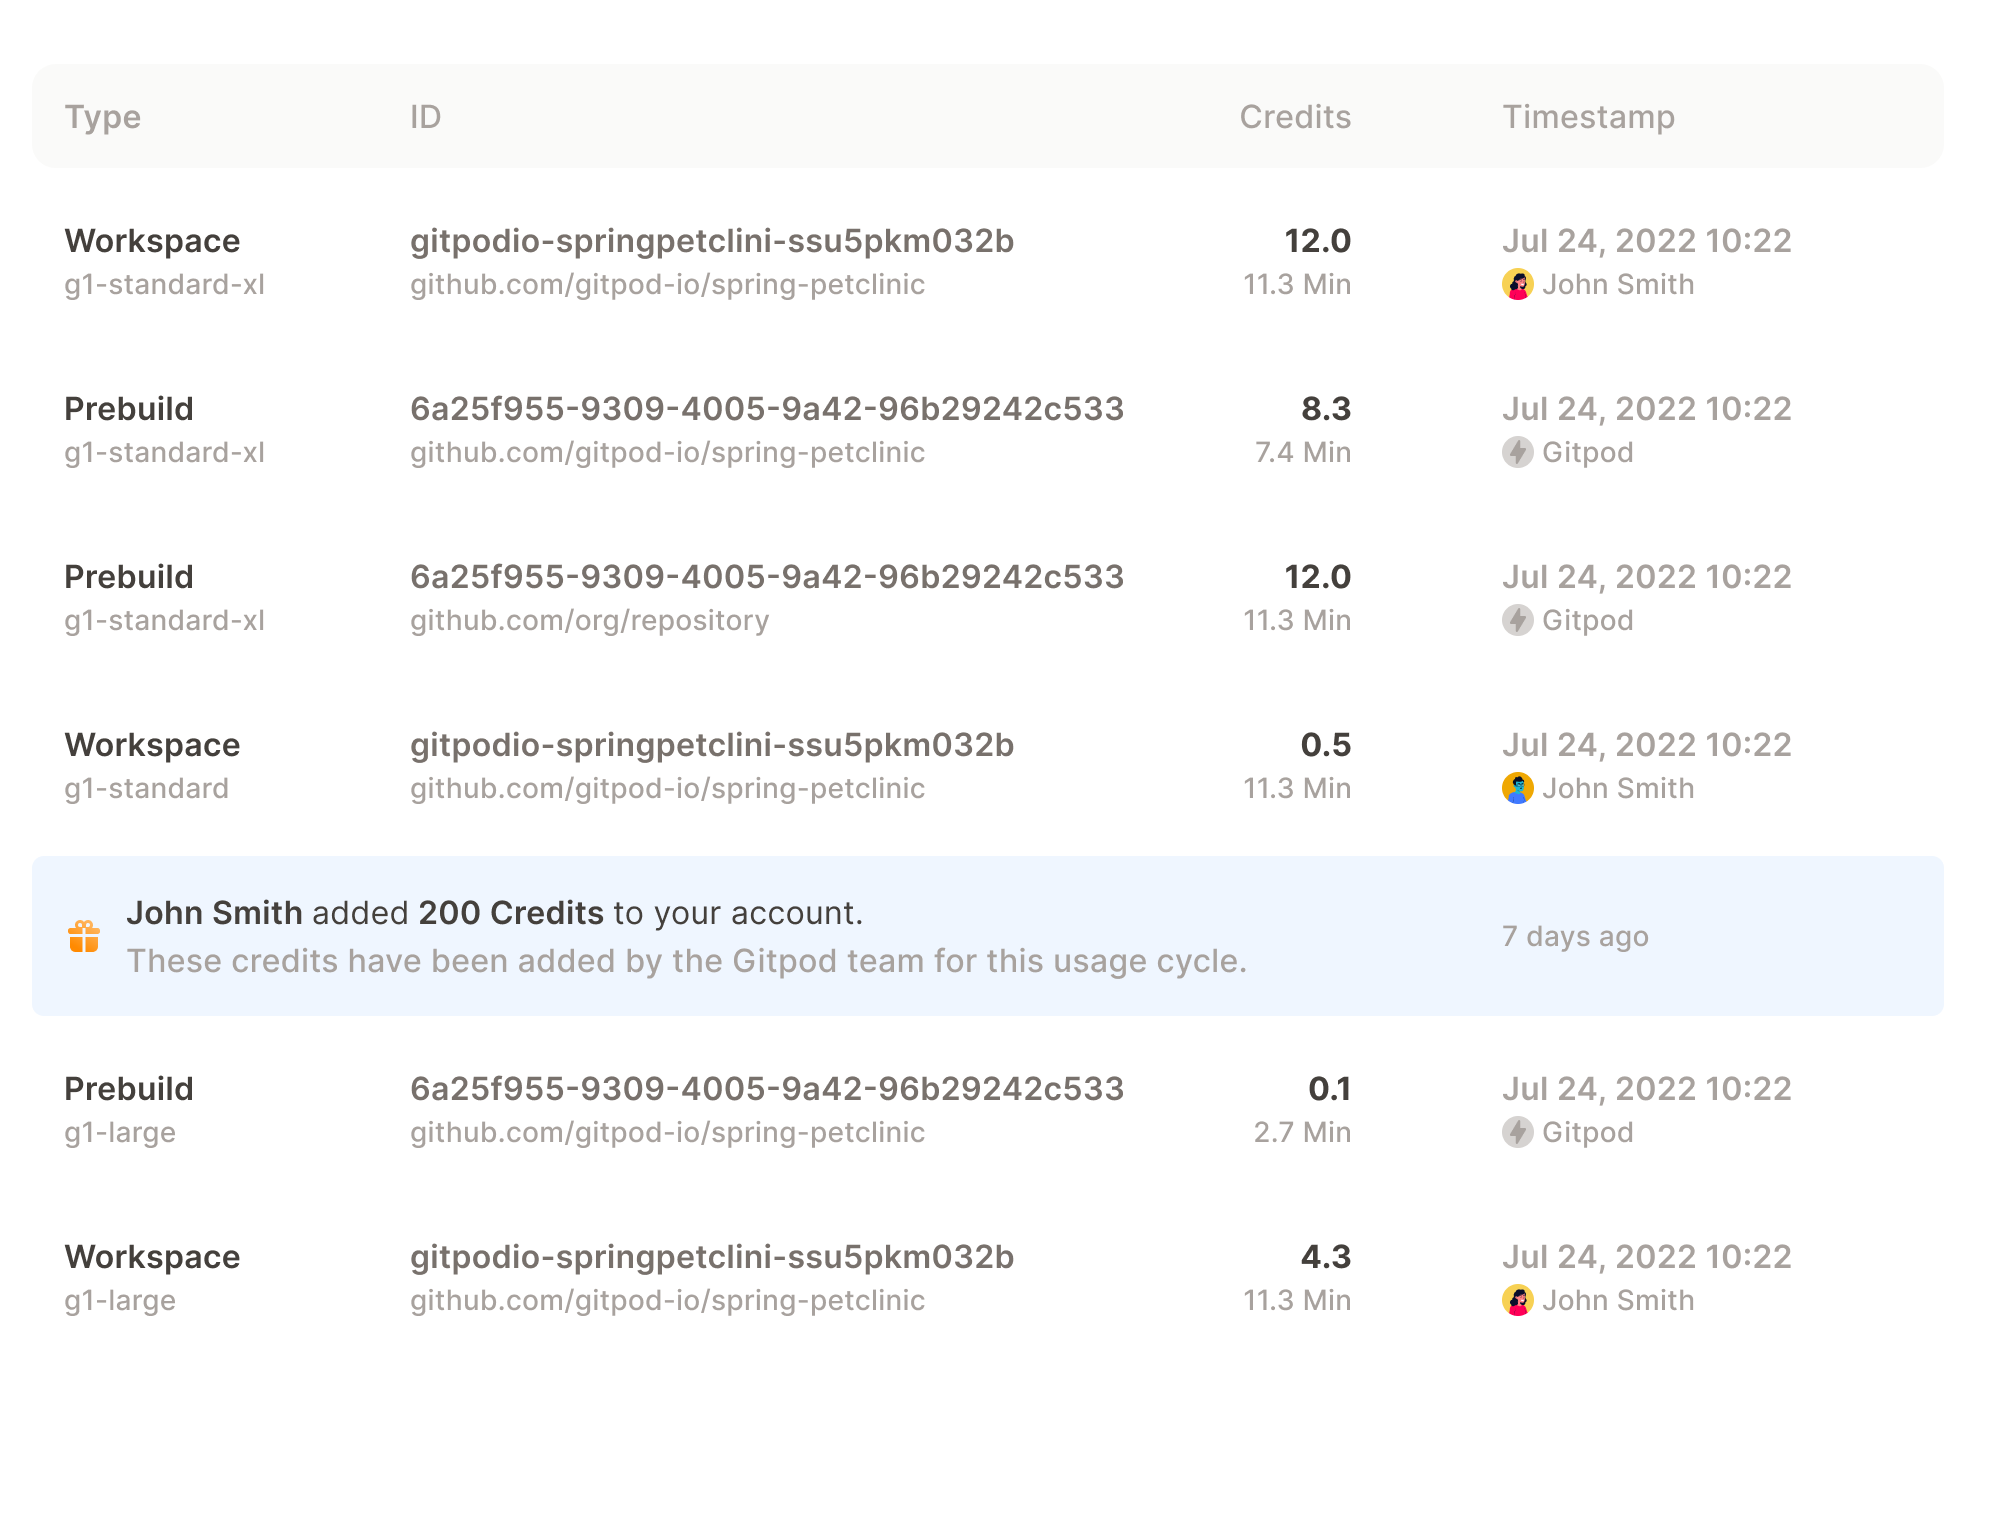Click Workspace type label in 0.5 credits row
This screenshot has height=1520, width=1990.
pyautogui.click(x=152, y=746)
